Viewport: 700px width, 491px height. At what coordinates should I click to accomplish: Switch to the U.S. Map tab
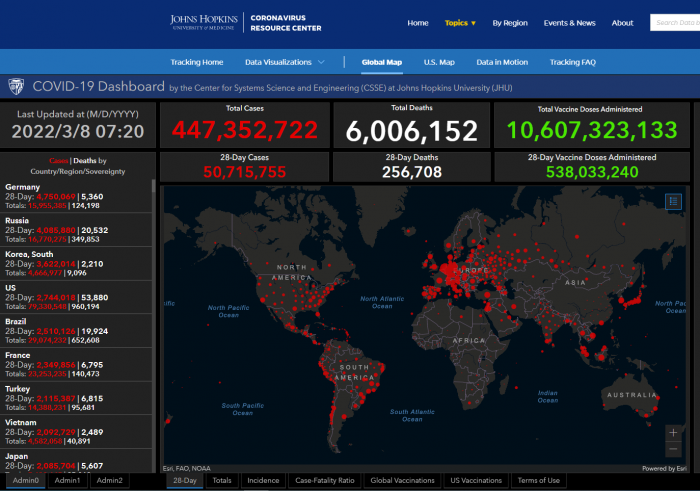[439, 62]
